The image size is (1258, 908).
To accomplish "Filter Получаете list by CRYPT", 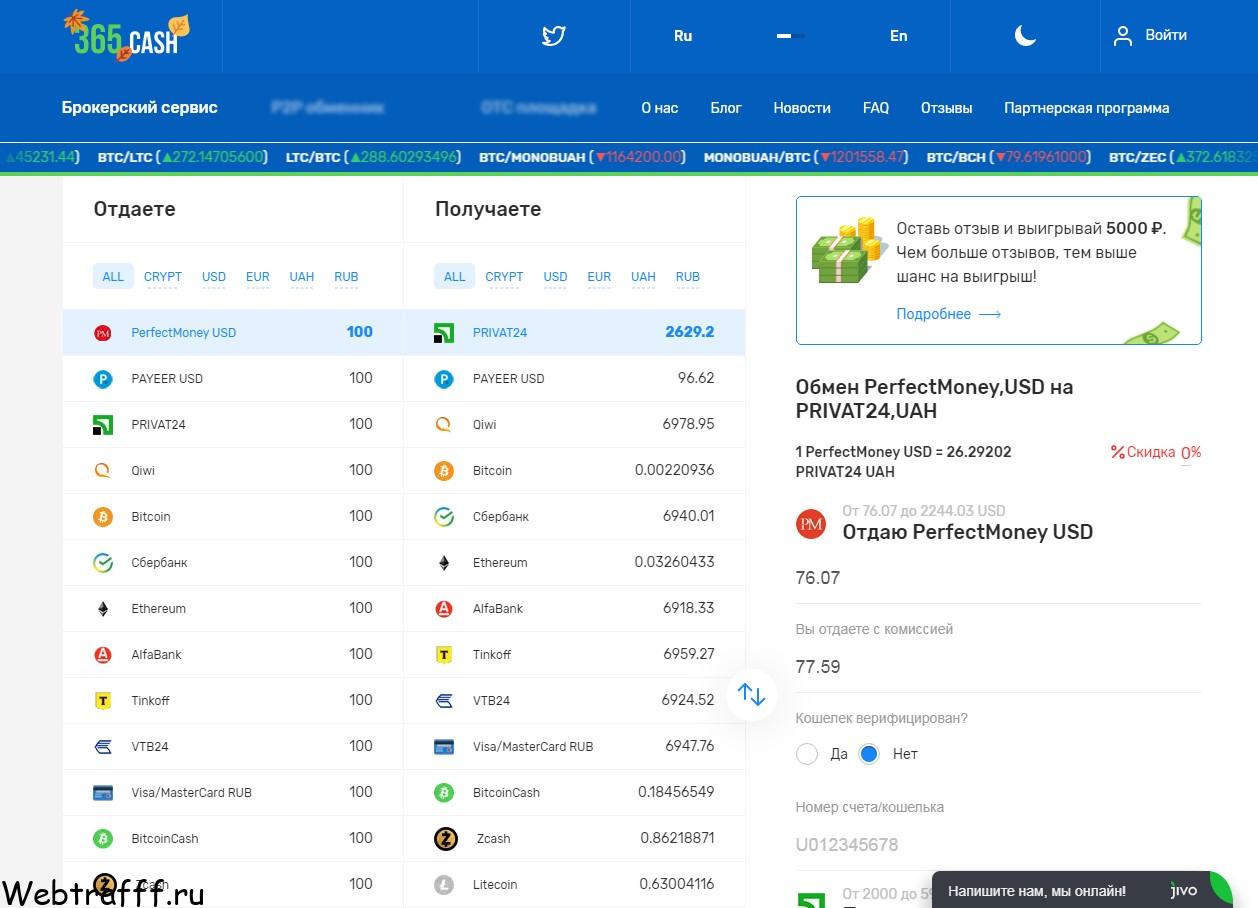I will coord(504,277).
